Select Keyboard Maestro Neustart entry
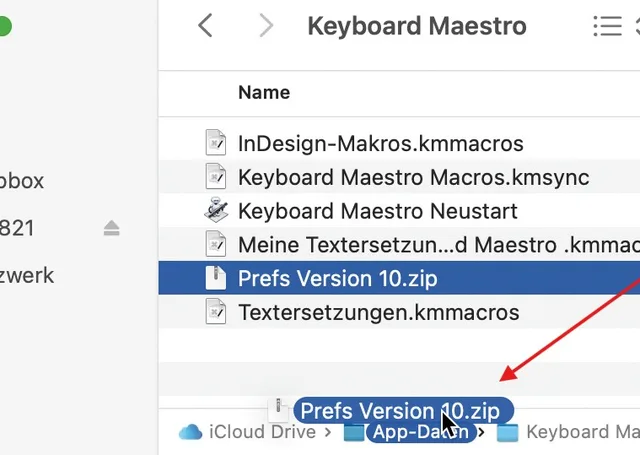Viewport: 640px width, 455px height. tap(378, 211)
